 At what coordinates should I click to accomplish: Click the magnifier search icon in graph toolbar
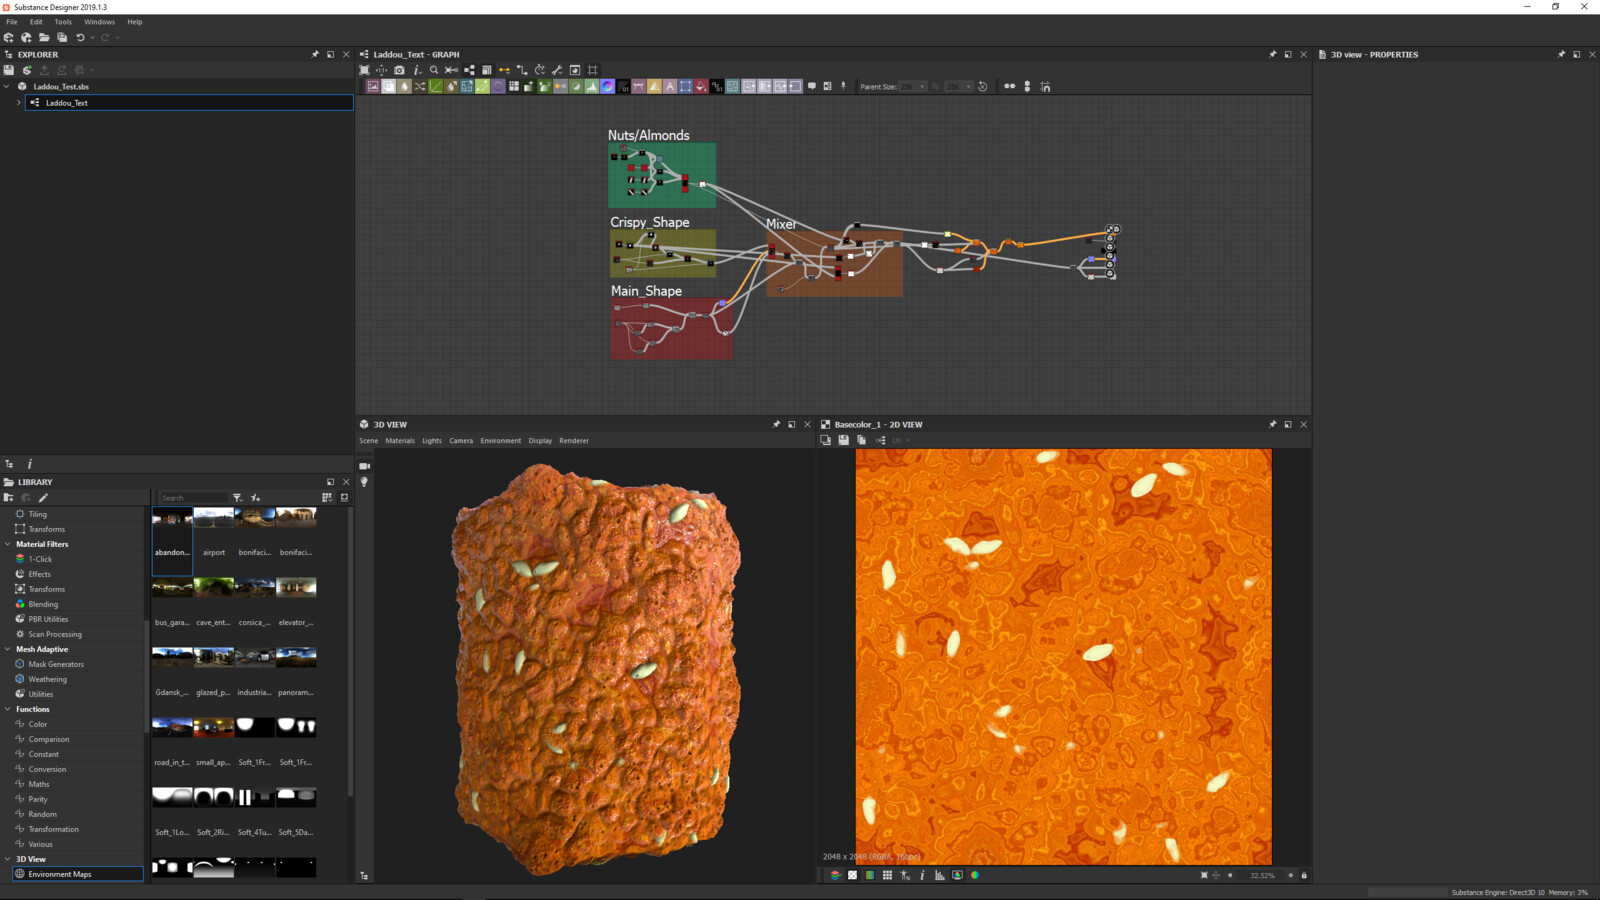click(434, 70)
